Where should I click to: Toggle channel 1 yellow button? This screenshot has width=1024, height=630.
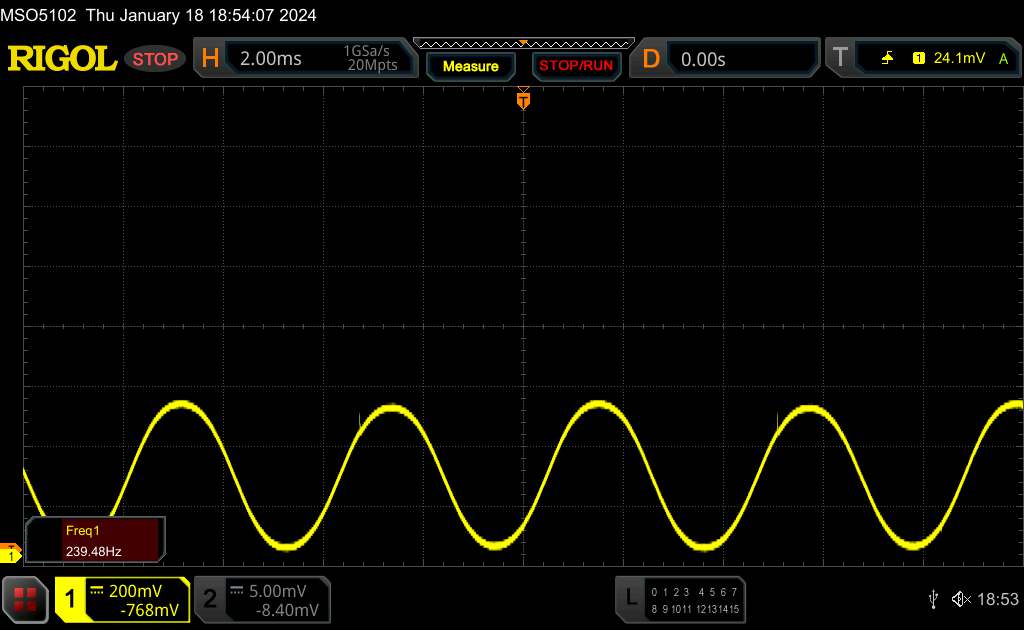[x=70, y=599]
